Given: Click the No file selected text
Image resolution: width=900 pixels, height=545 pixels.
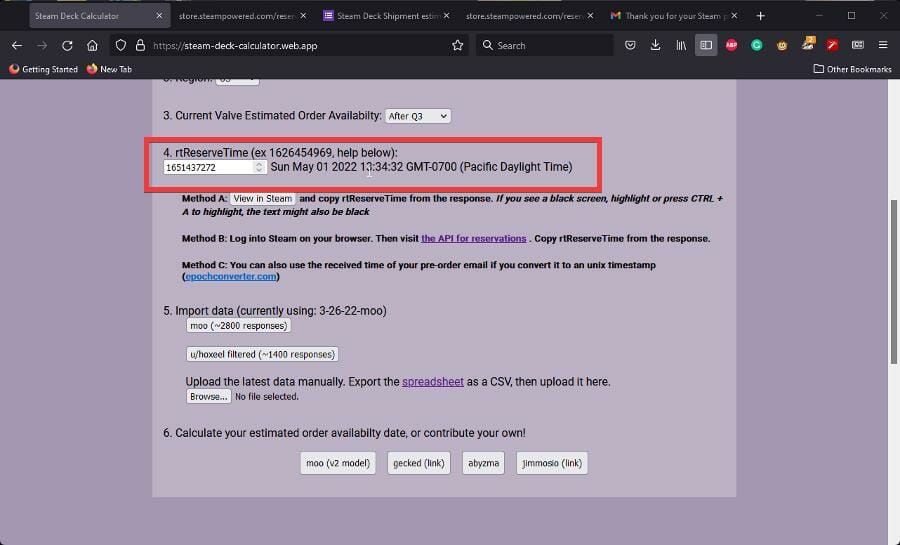Looking at the screenshot, I should pyautogui.click(x=267, y=396).
